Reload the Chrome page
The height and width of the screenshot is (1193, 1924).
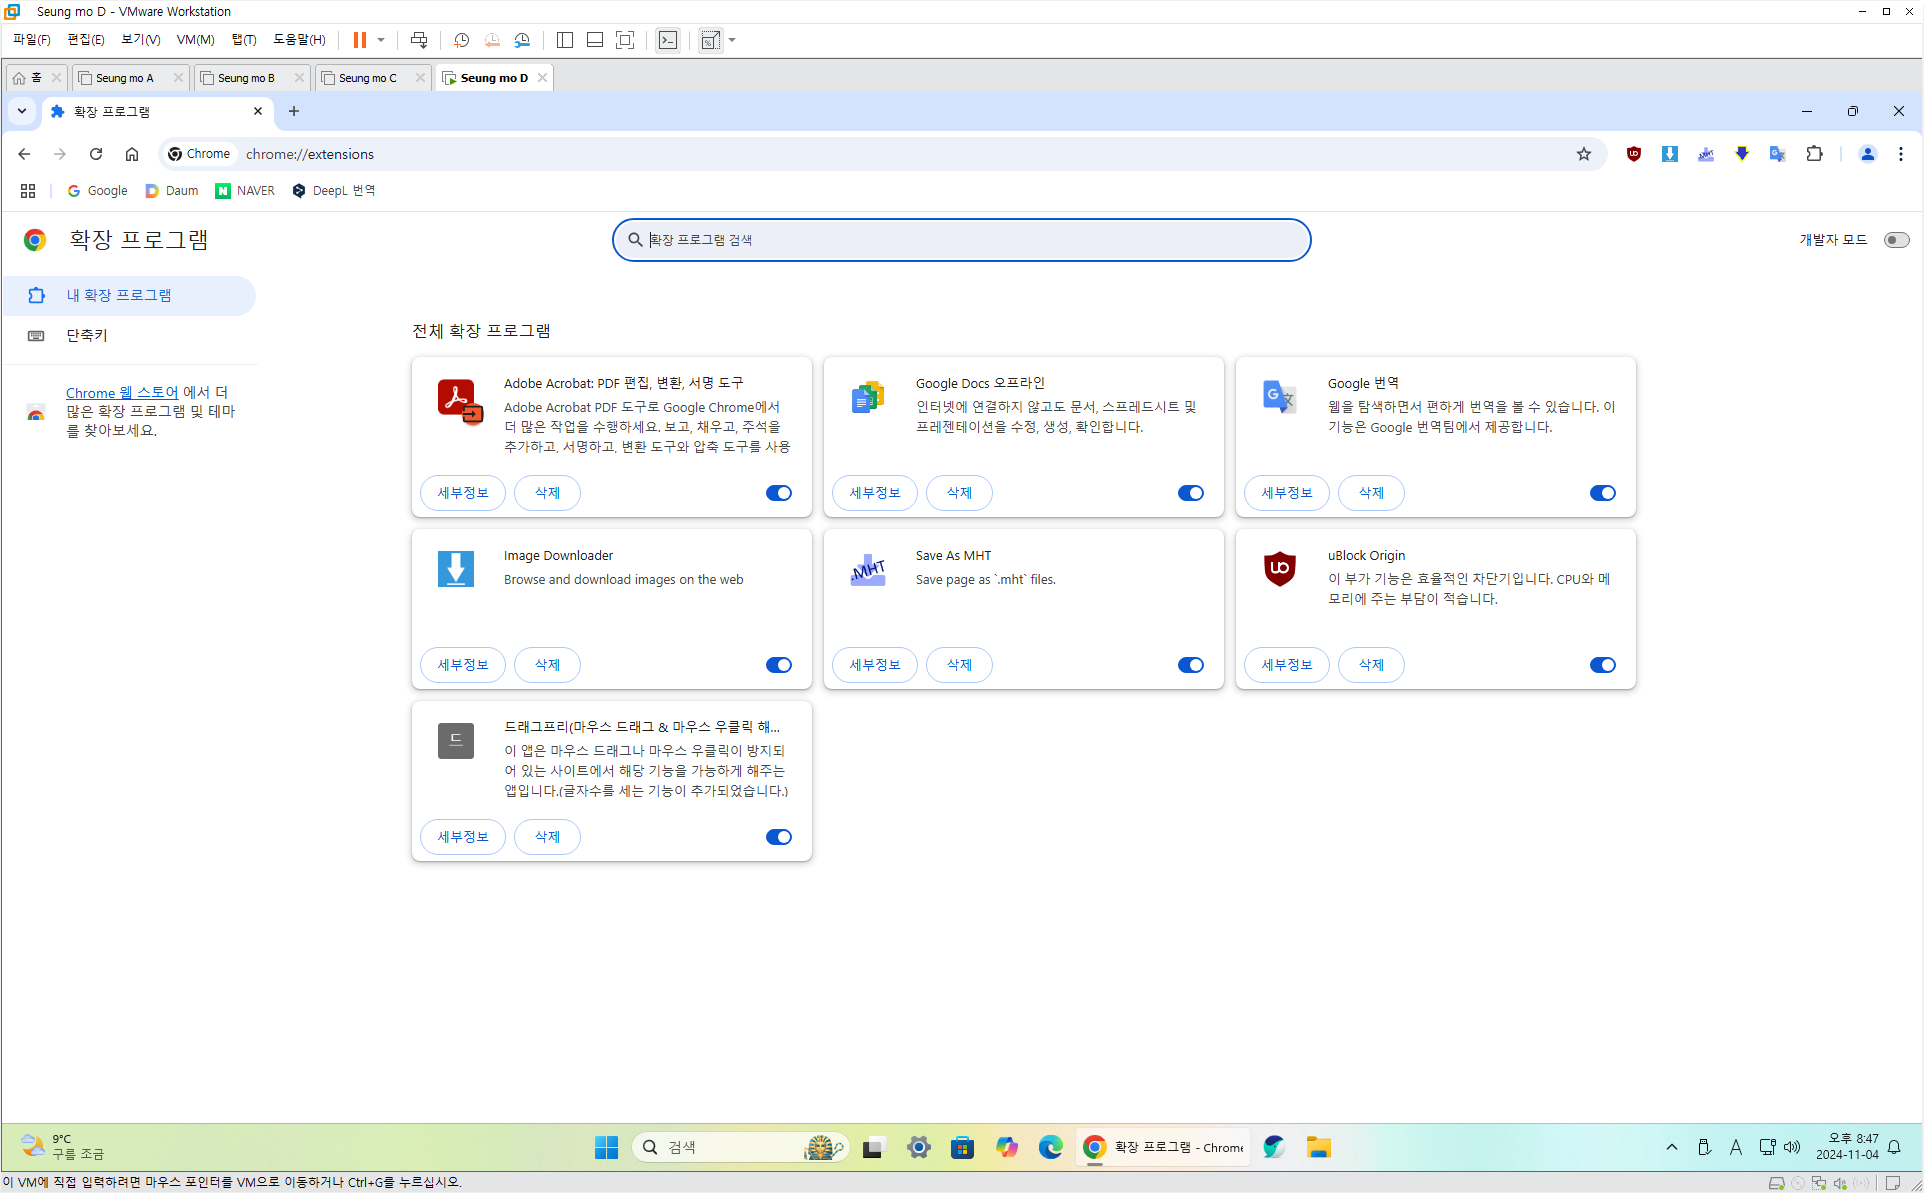(x=96, y=154)
